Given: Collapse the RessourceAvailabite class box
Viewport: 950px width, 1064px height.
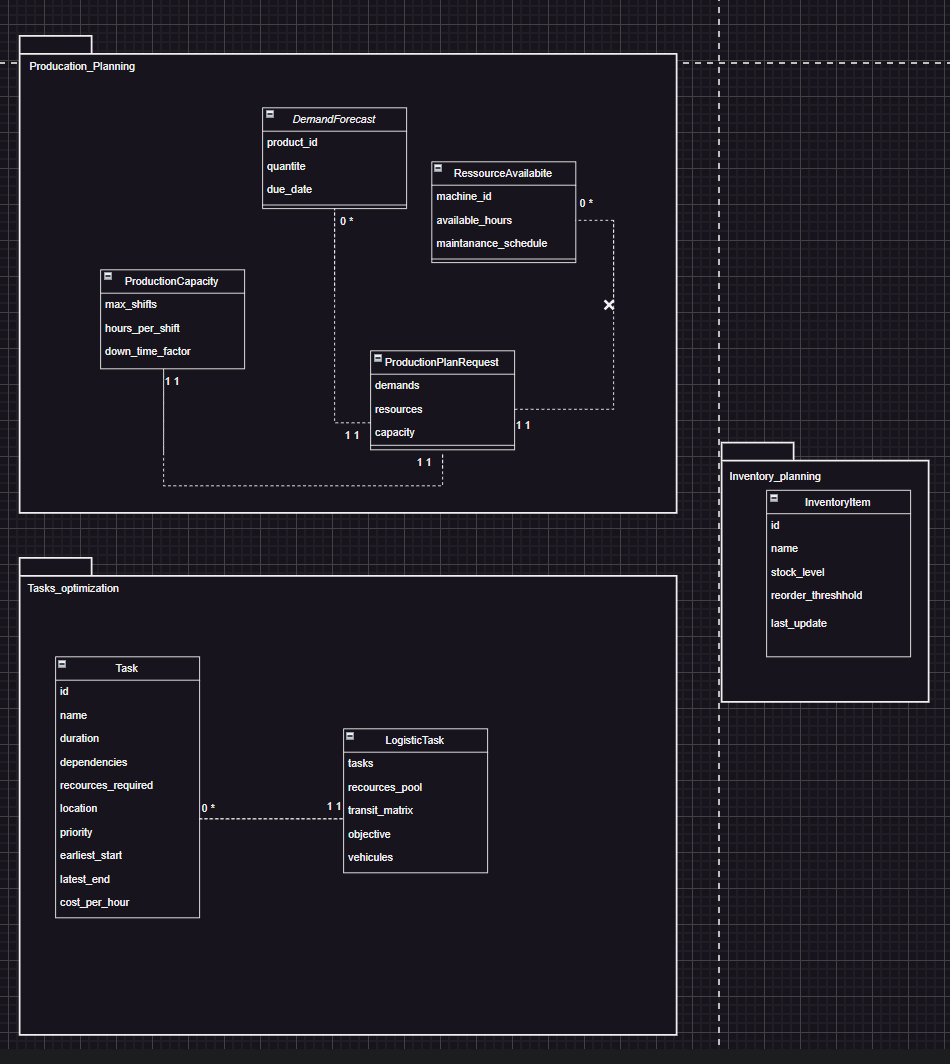Looking at the screenshot, I should (x=438, y=168).
